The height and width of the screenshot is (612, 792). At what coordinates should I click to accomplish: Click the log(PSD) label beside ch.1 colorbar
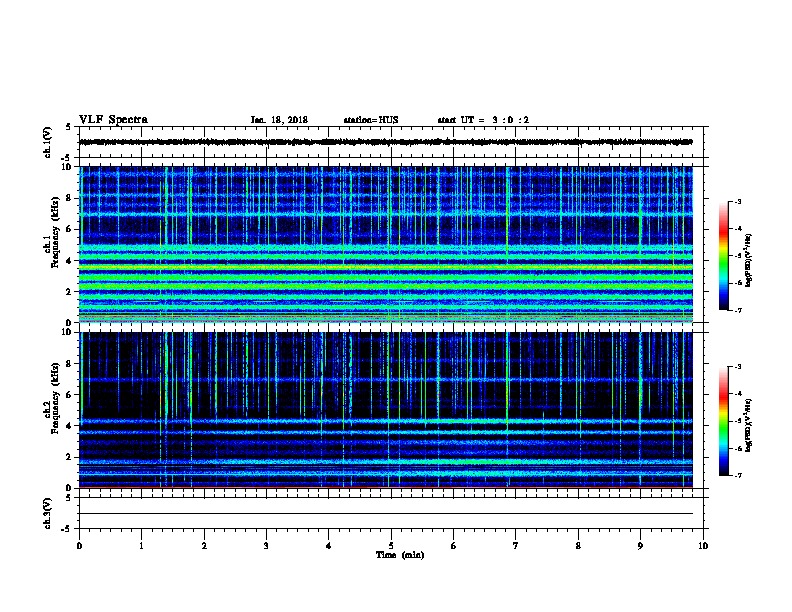[x=749, y=261]
